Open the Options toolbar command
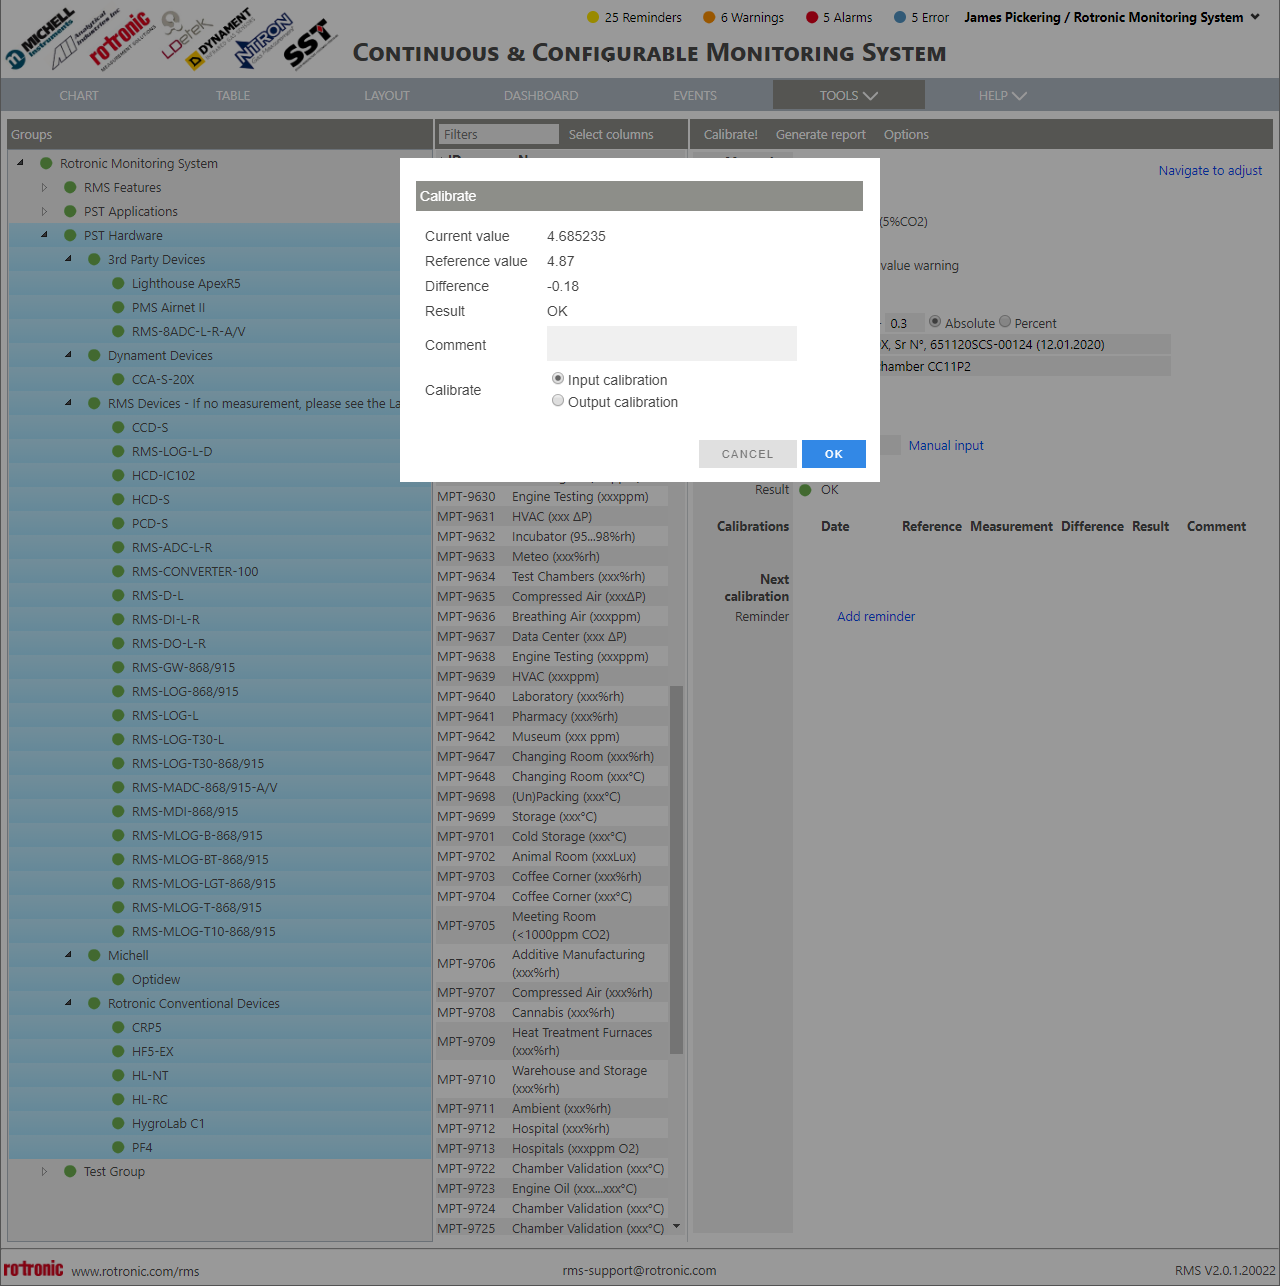Screen dimensions: 1280x1286 coord(906,134)
